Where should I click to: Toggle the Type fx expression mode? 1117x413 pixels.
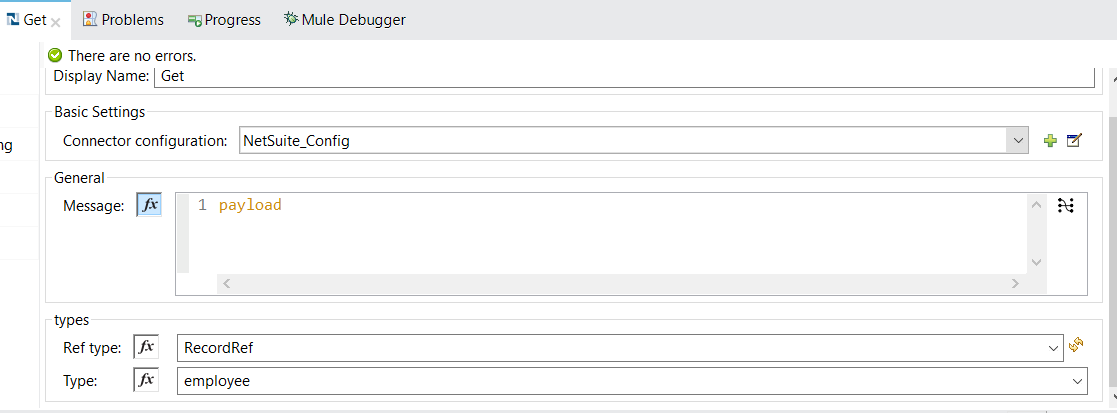click(x=146, y=381)
